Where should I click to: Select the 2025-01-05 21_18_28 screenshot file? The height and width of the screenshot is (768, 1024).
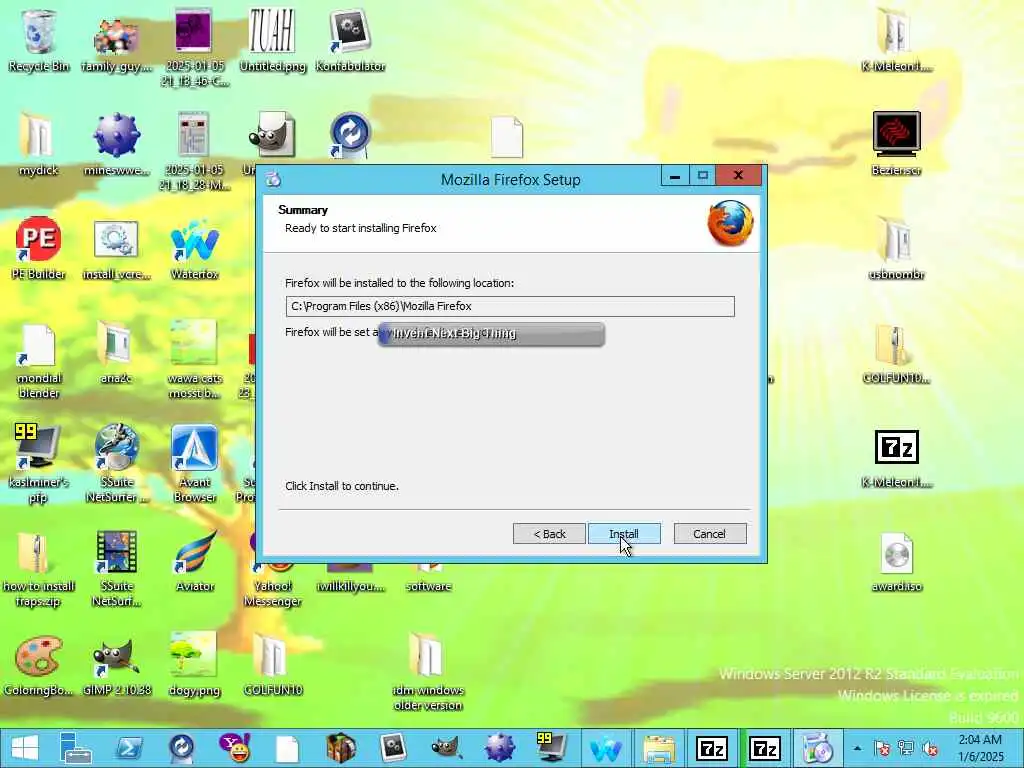194,152
